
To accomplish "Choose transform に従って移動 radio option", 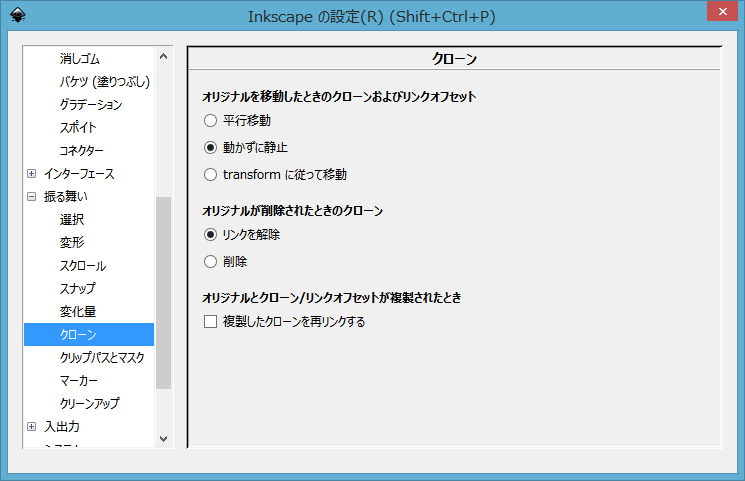I will (x=210, y=174).
